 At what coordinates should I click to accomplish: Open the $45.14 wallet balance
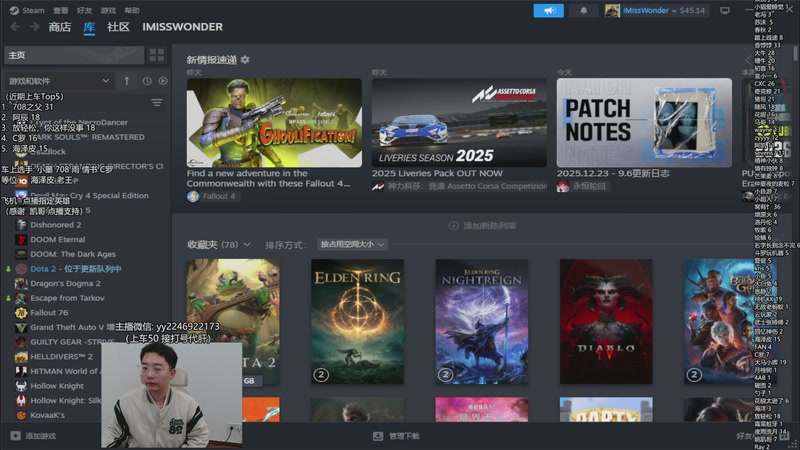tap(692, 10)
